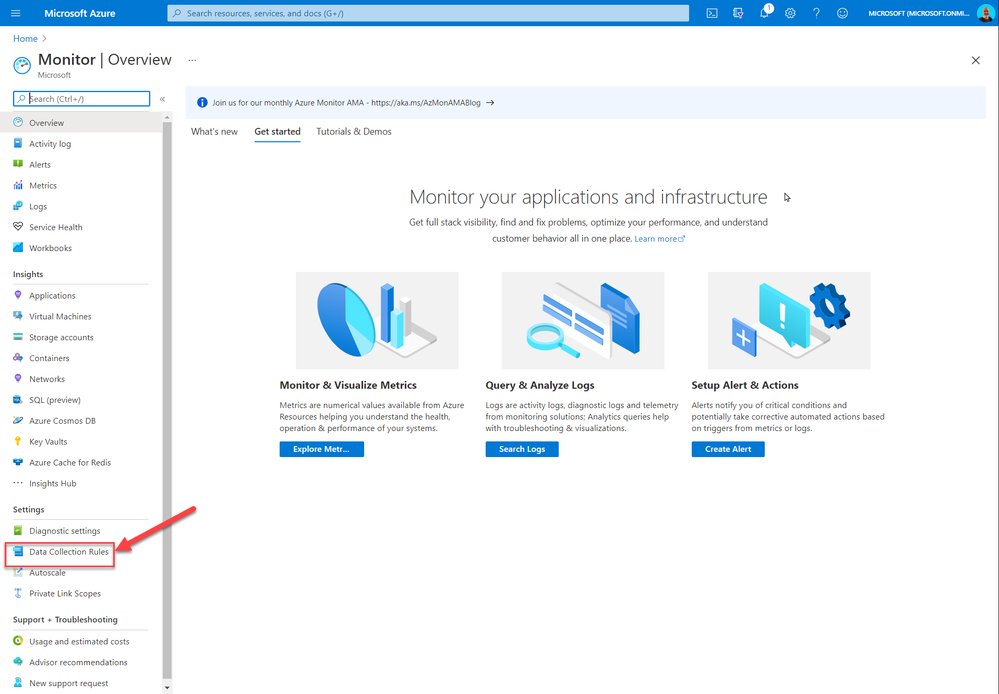Open portal settings gear icon
This screenshot has height=694, width=999.
click(x=790, y=13)
